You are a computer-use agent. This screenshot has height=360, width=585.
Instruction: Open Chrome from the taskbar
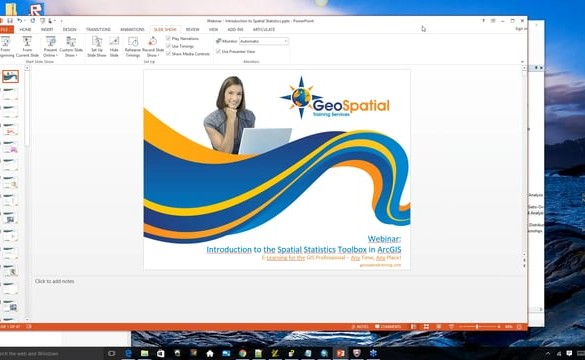[243, 353]
